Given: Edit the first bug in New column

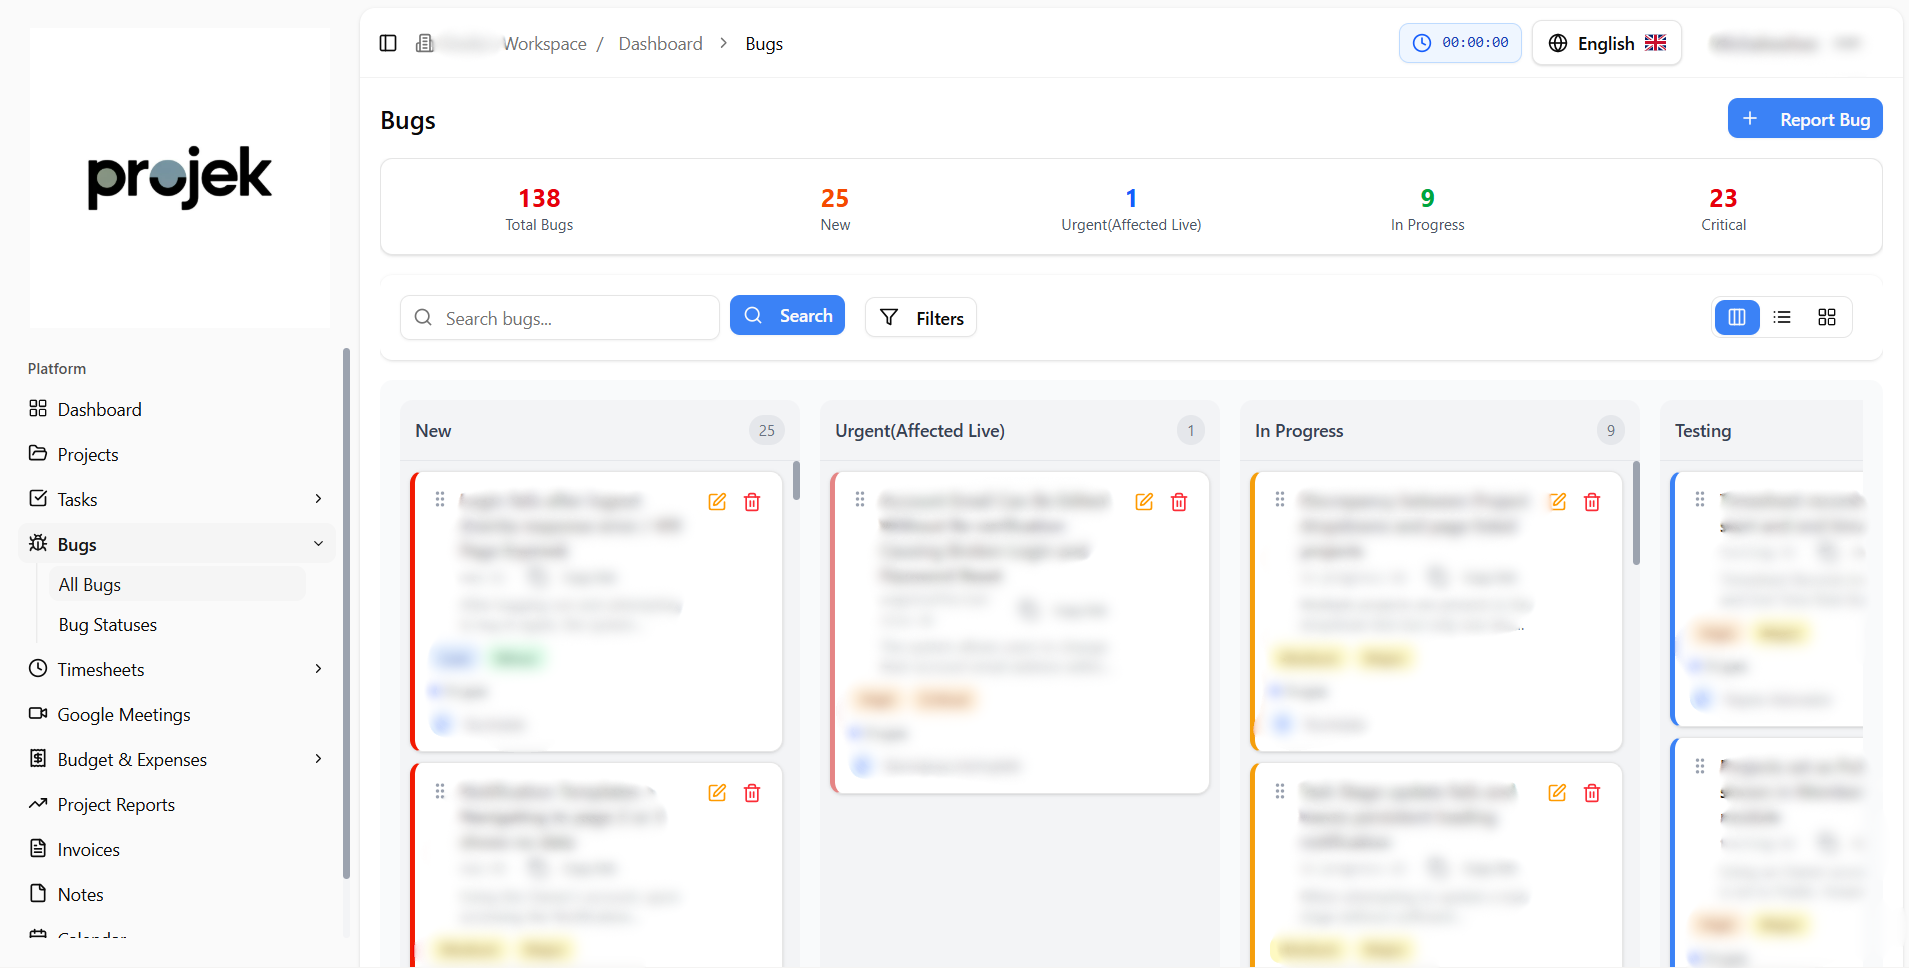Looking at the screenshot, I should (x=717, y=502).
